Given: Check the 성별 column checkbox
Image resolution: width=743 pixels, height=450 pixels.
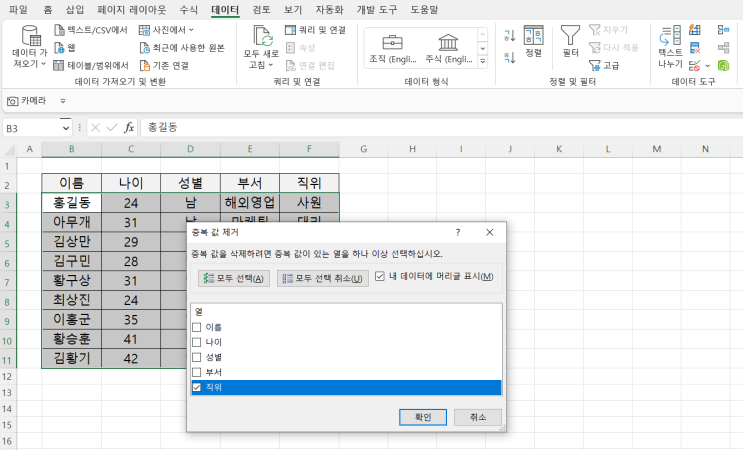Looking at the screenshot, I should click(x=197, y=357).
